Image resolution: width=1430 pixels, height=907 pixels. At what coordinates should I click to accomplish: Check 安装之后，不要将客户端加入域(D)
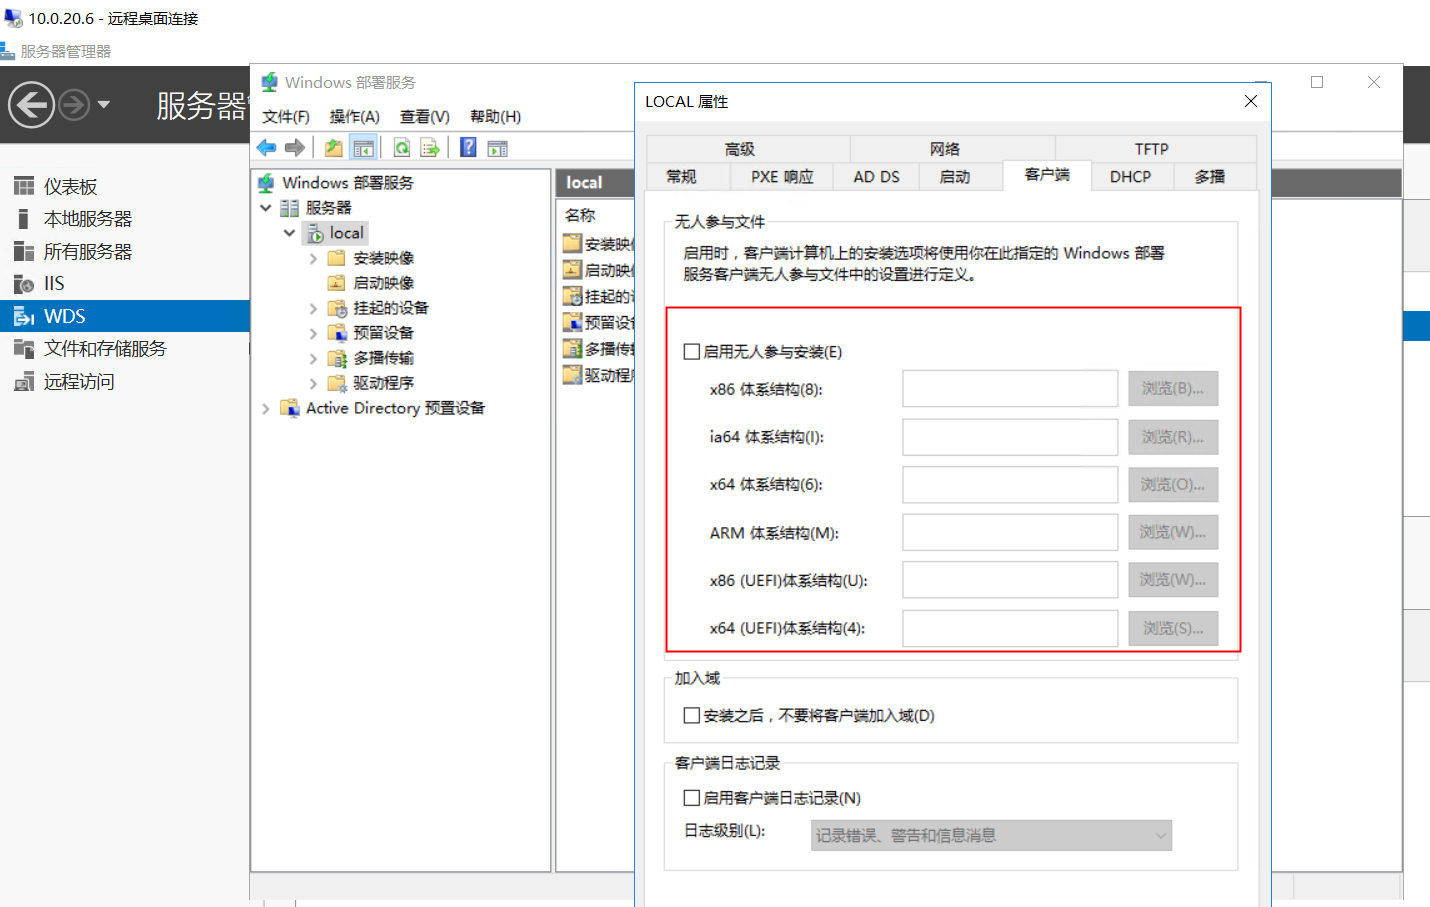point(691,716)
